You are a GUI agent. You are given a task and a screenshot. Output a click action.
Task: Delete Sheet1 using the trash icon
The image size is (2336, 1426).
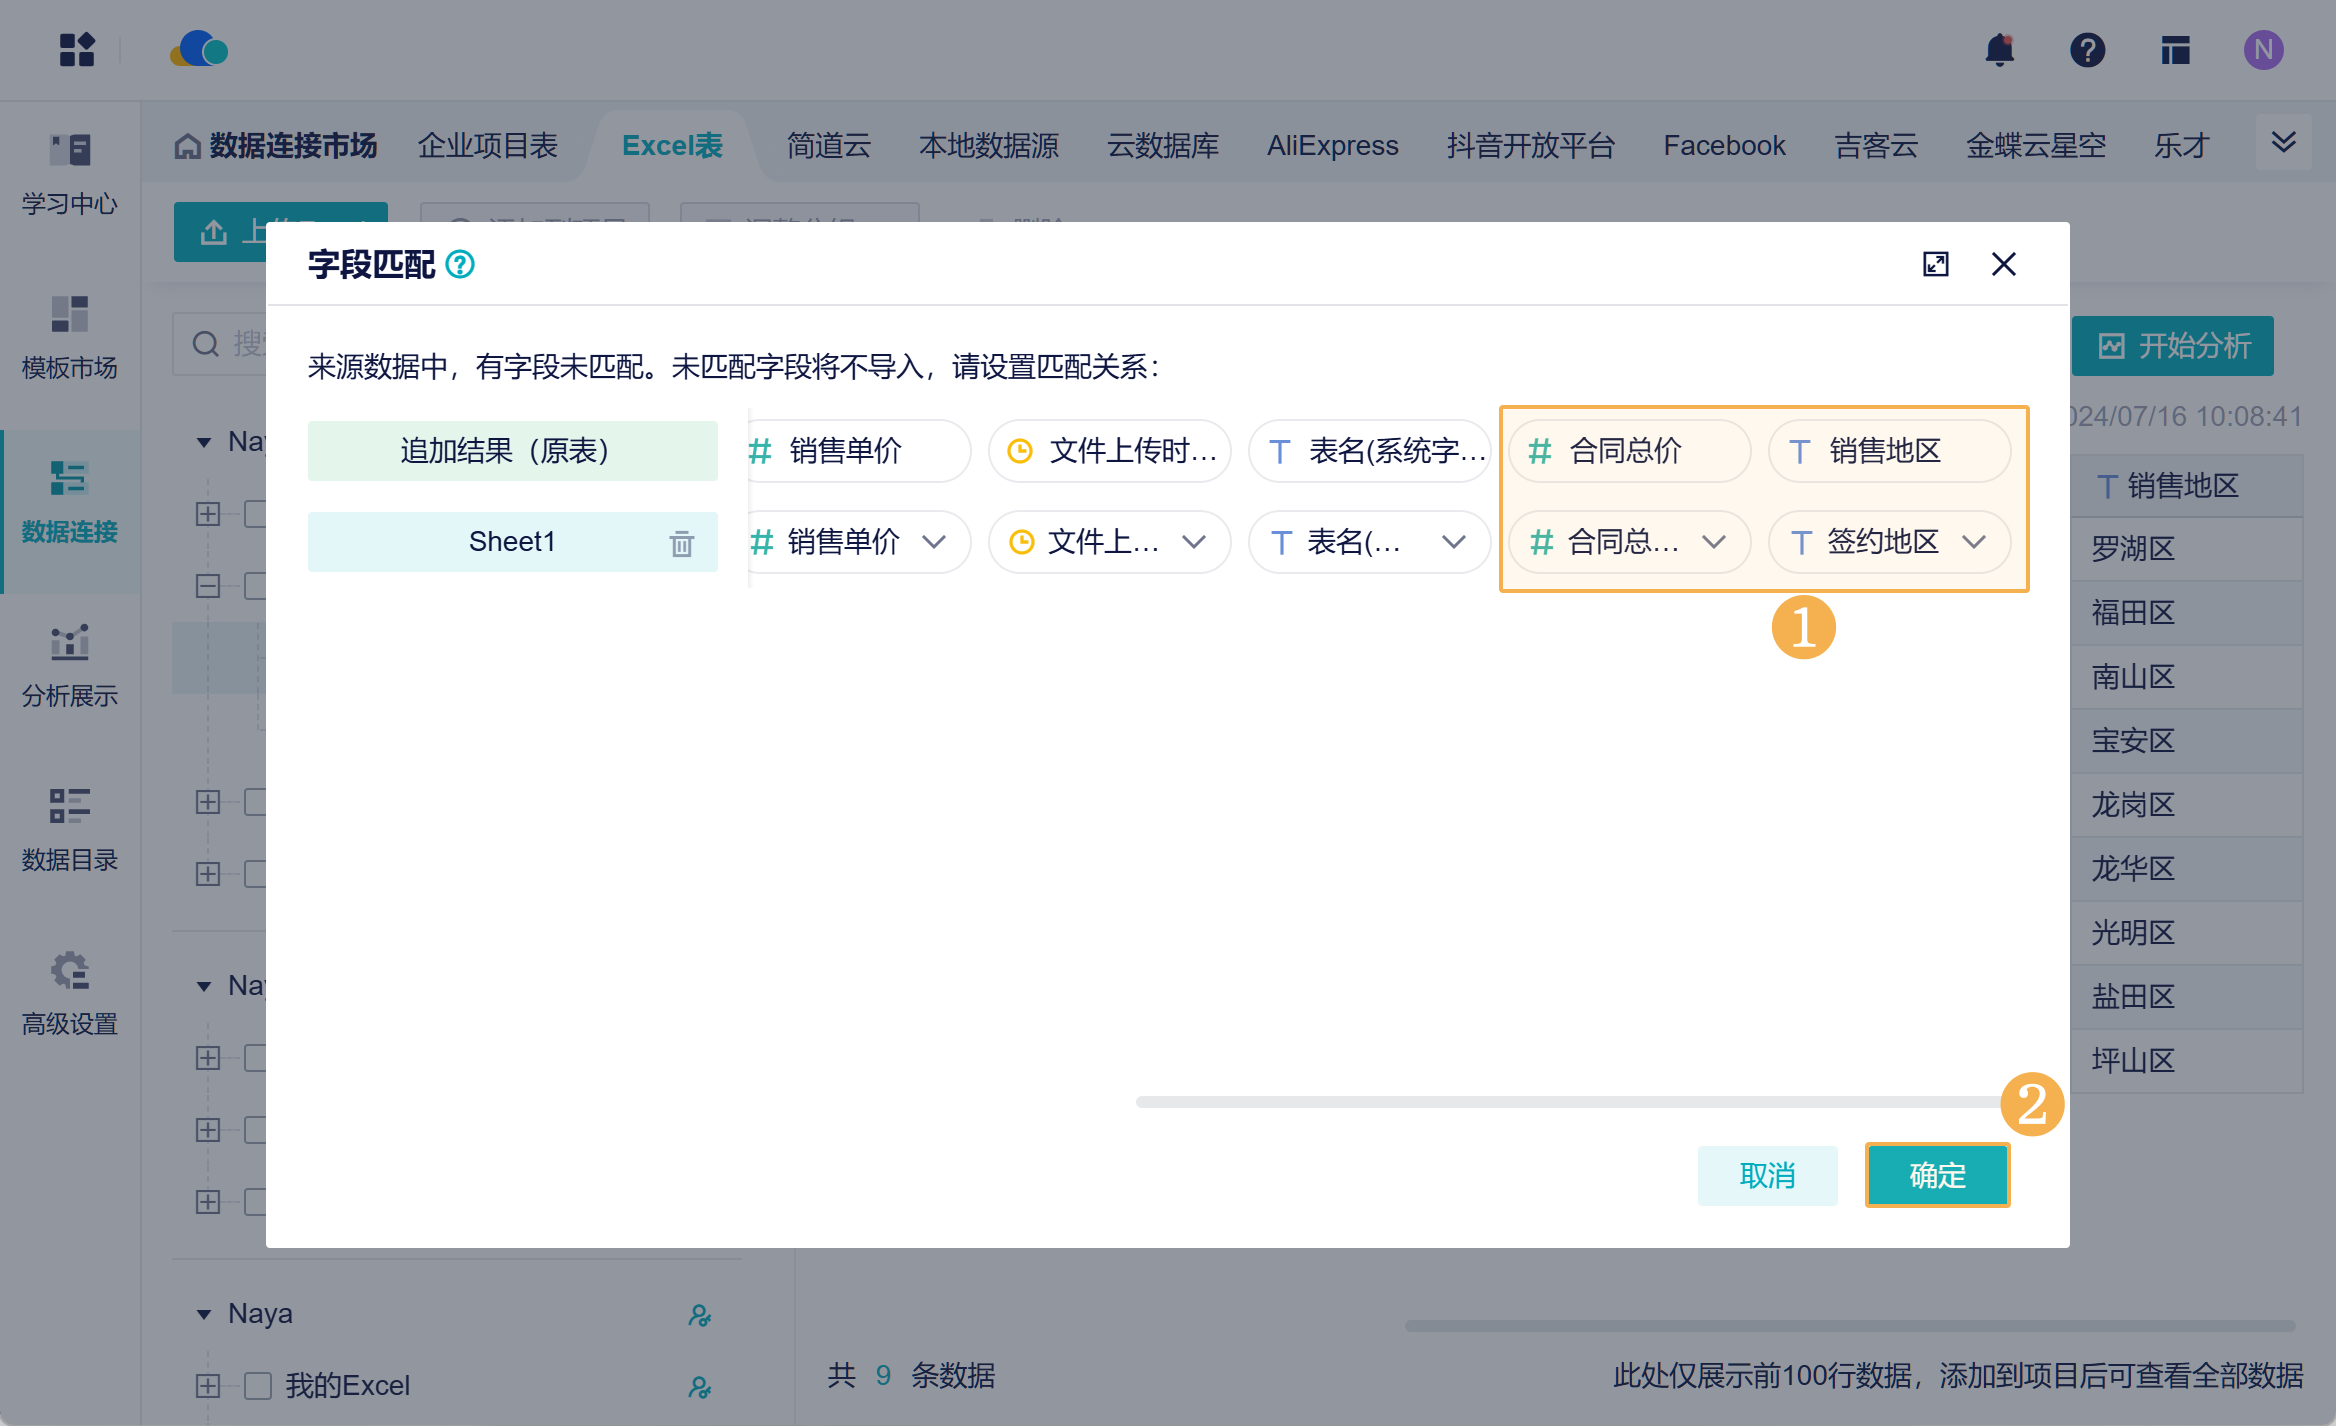coord(681,543)
